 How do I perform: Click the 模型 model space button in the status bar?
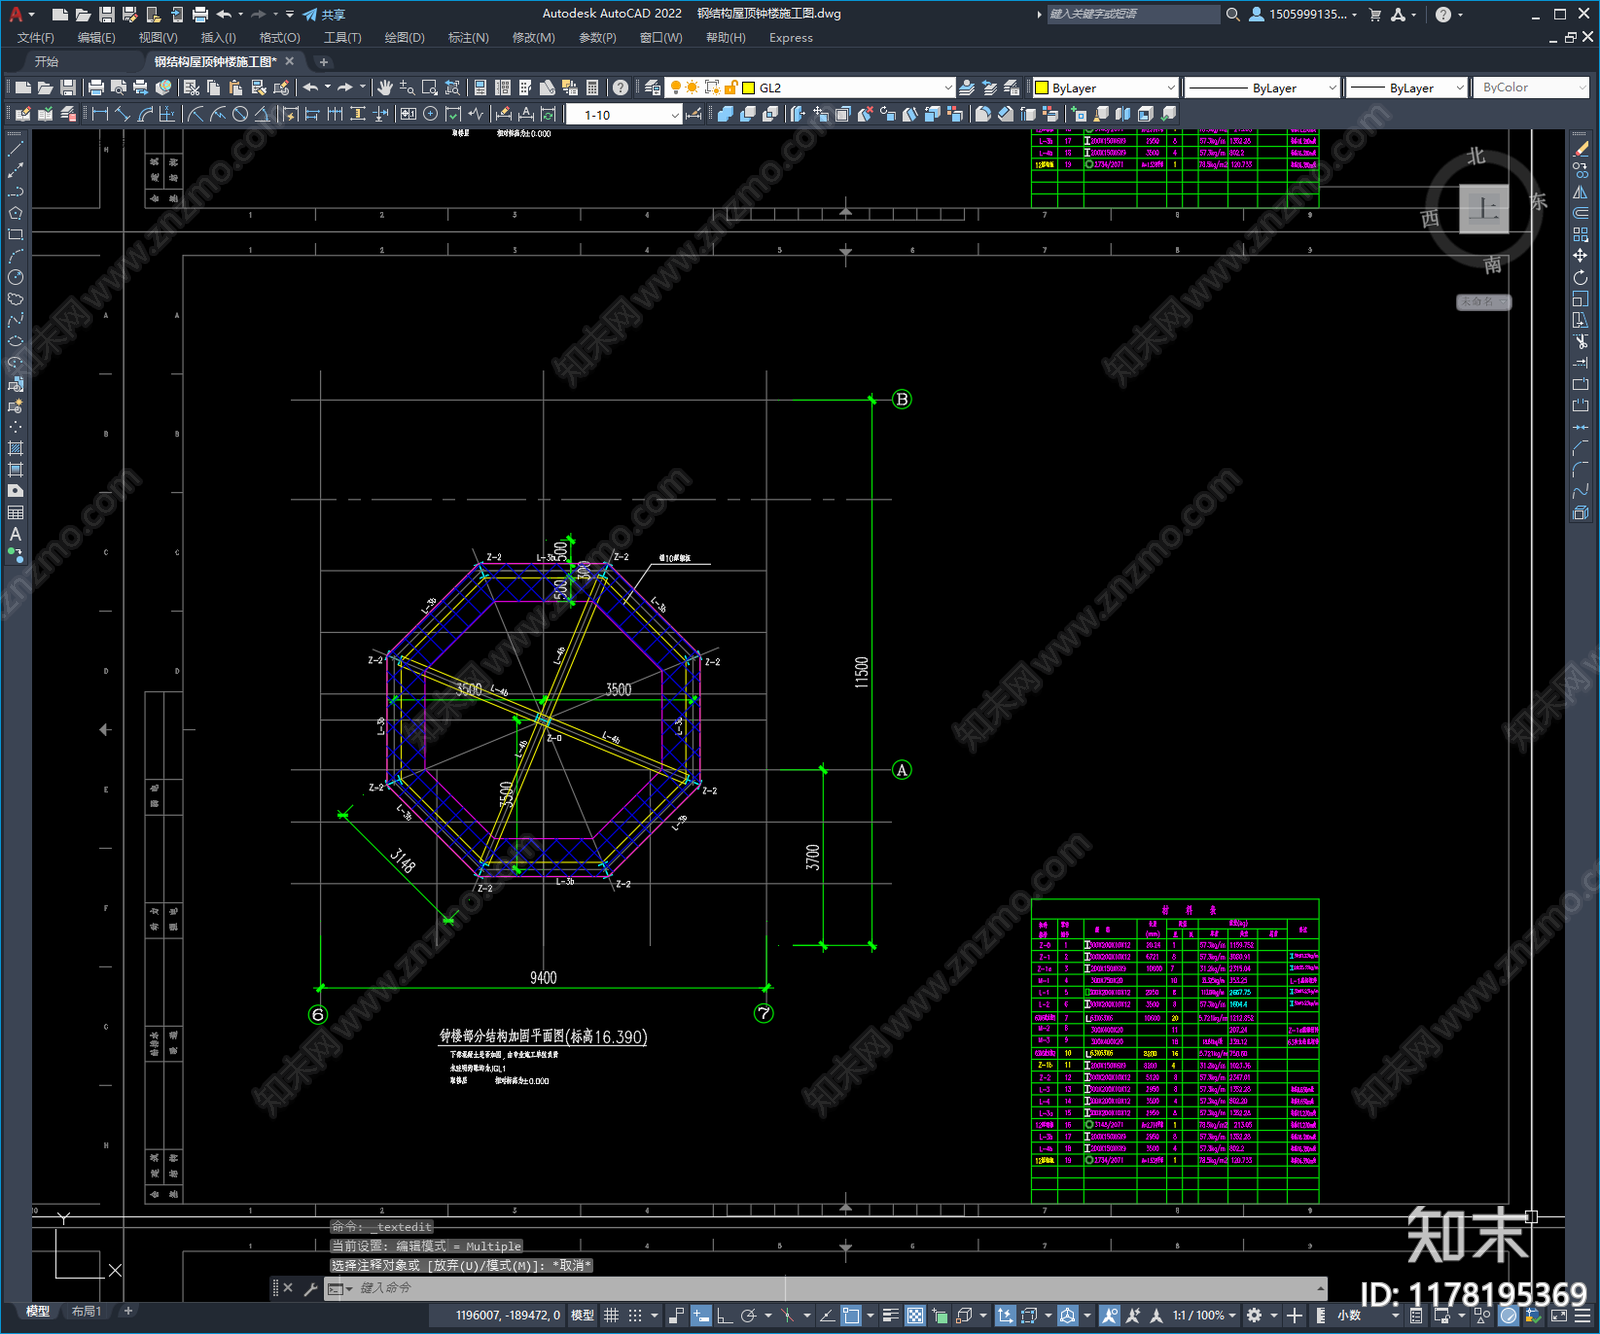click(582, 1316)
